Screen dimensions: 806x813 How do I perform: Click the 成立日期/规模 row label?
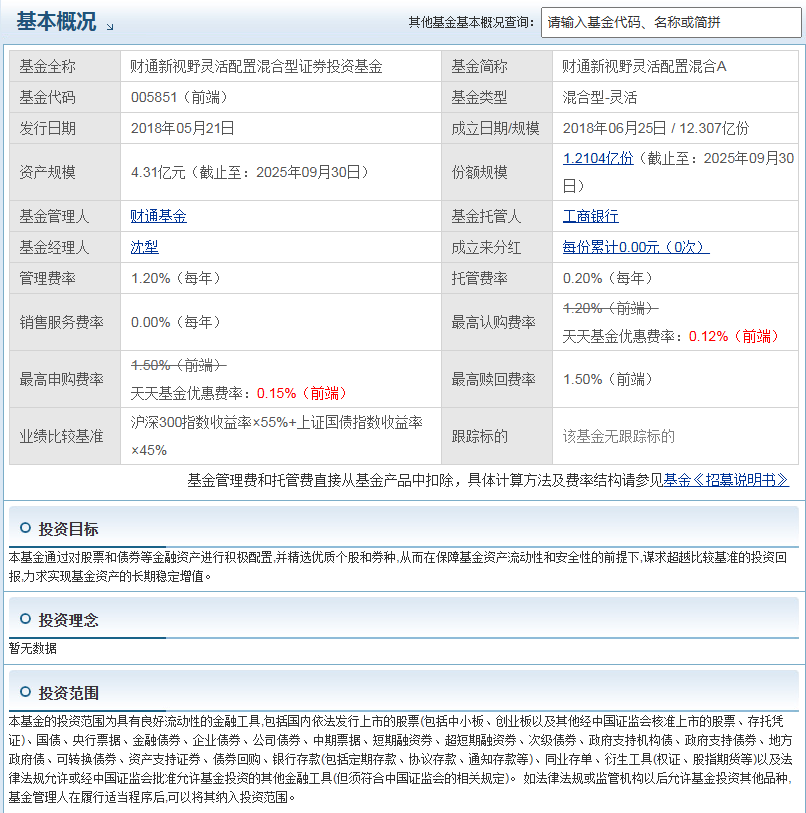pos(495,128)
